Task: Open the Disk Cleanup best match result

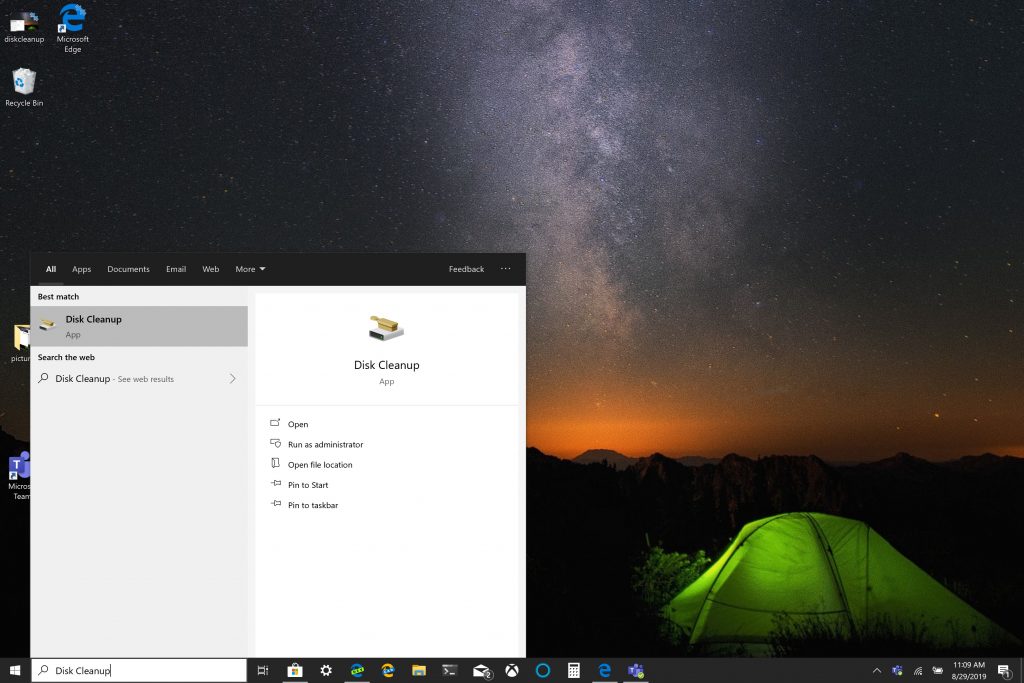Action: [139, 326]
